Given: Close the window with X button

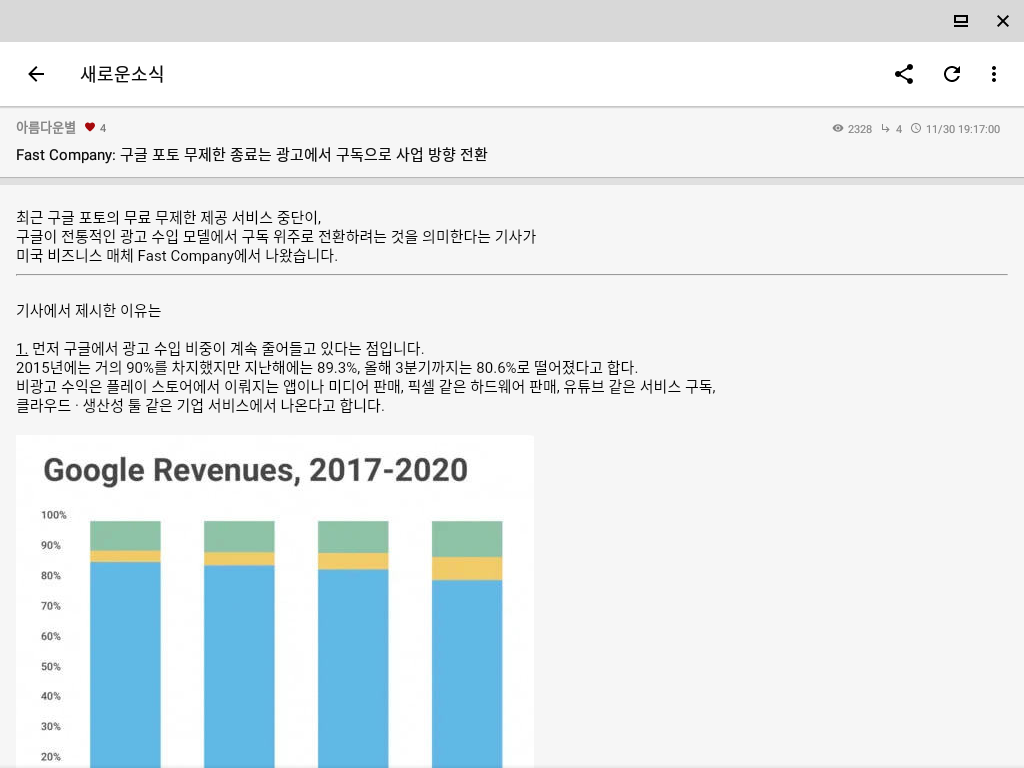Looking at the screenshot, I should click(x=1003, y=21).
